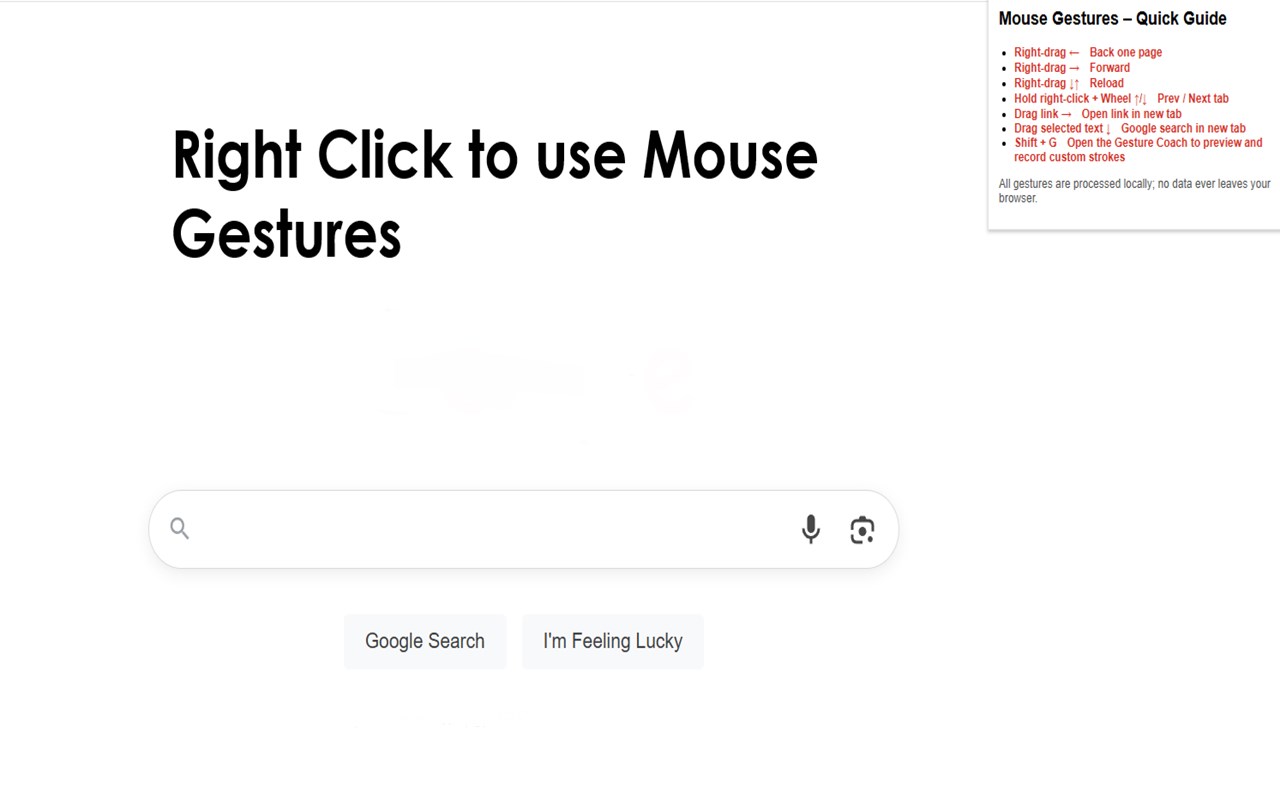Click the Shift + G Gesture Coach entry
The width and height of the screenshot is (1280, 800).
click(x=1138, y=143)
